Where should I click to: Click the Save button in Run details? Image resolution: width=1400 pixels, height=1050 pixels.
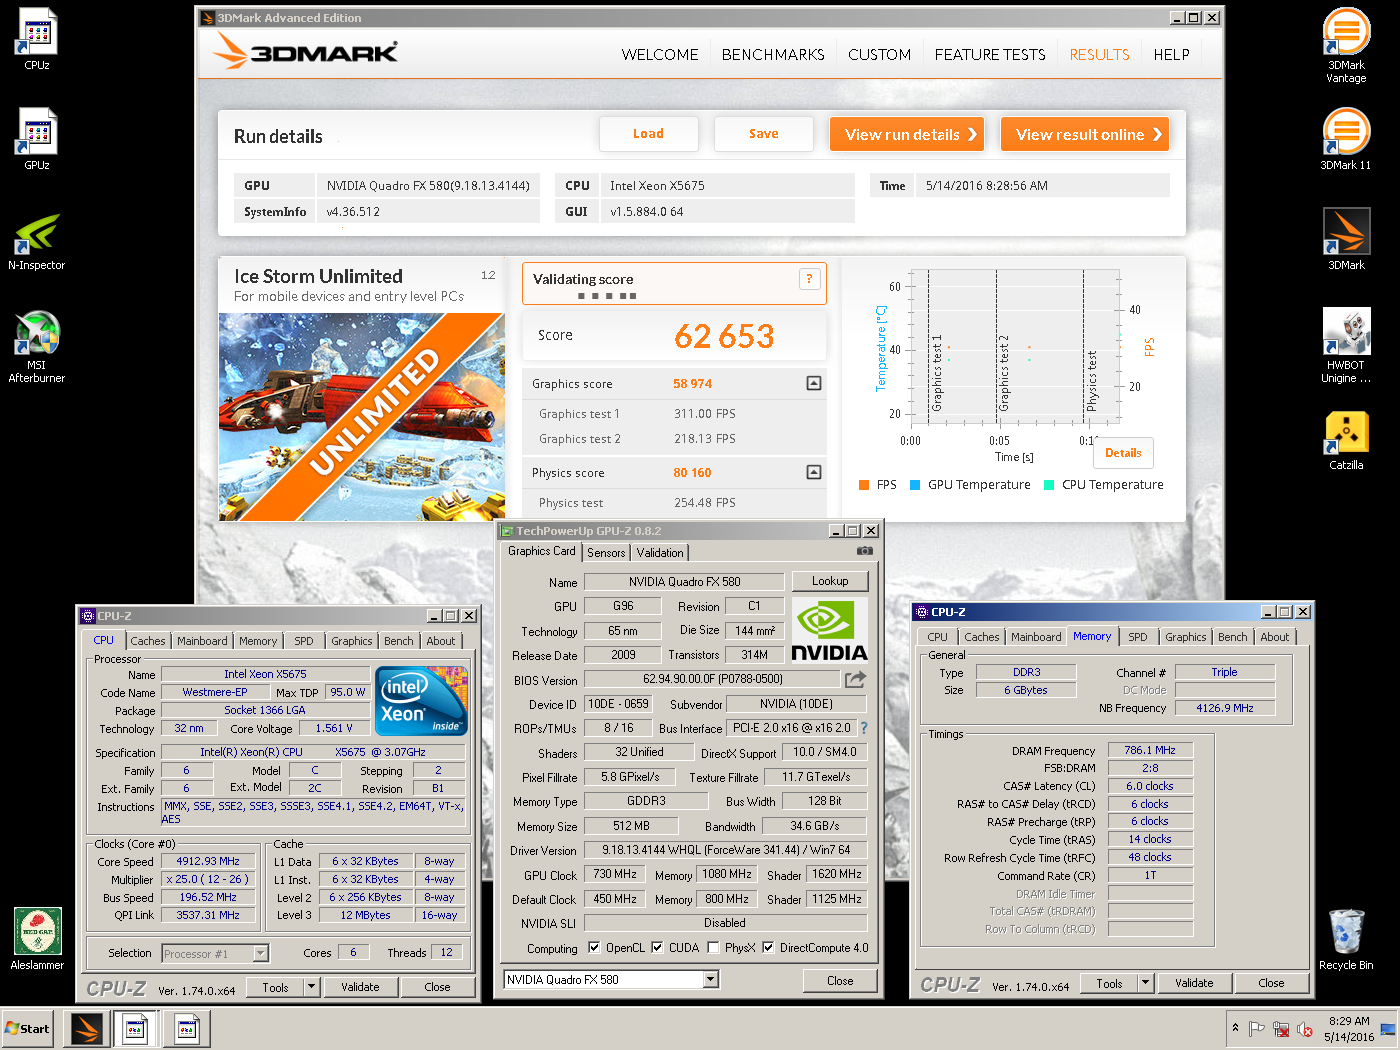coord(764,134)
